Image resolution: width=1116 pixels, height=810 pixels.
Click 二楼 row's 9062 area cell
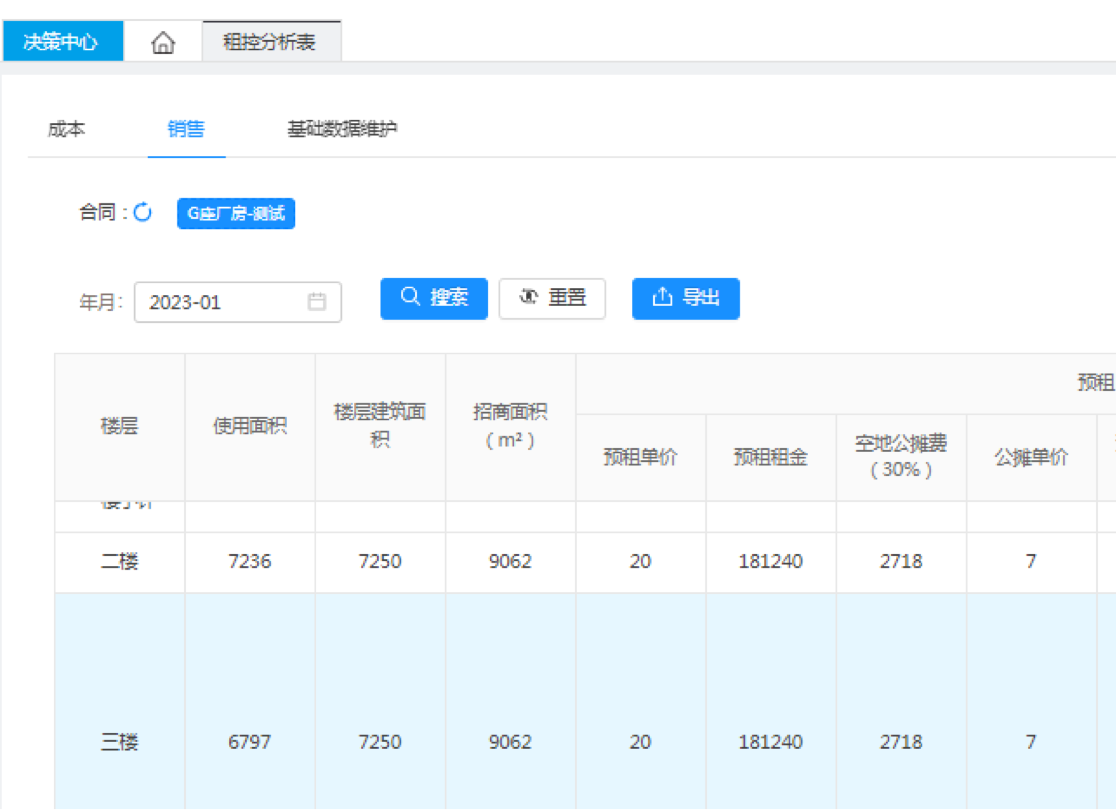[510, 562]
